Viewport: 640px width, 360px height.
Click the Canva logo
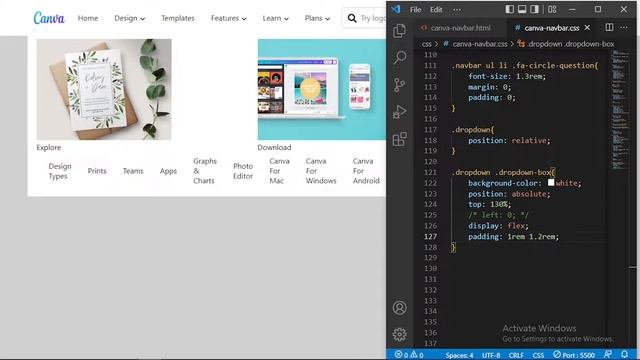tap(49, 18)
